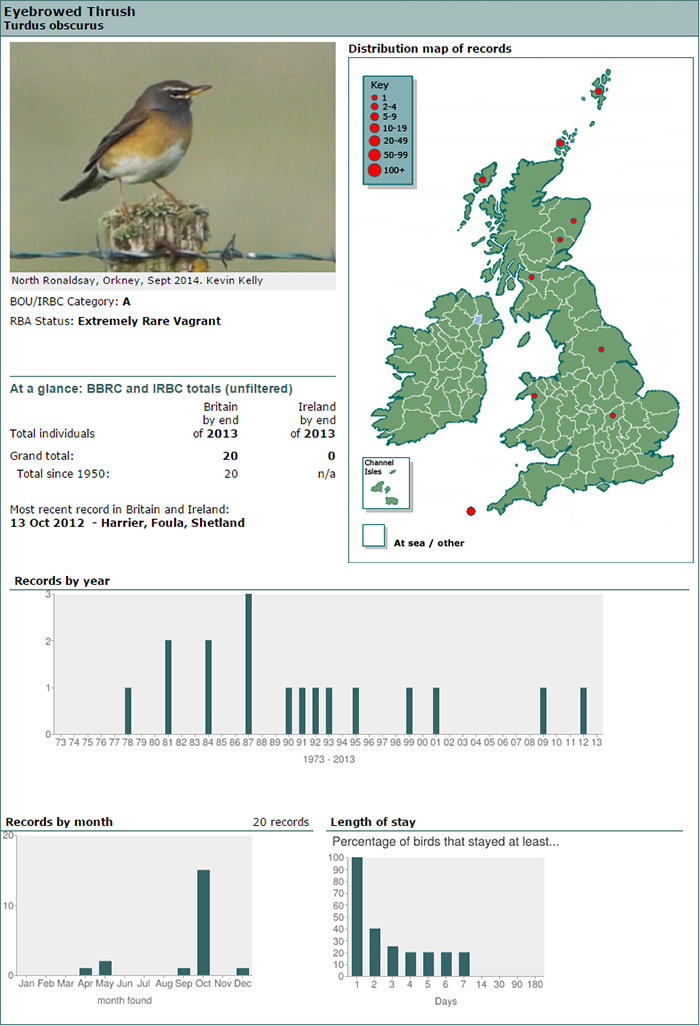Click the blue highlighted county in Northern Ireland
700x1026 pixels.
coord(478,319)
